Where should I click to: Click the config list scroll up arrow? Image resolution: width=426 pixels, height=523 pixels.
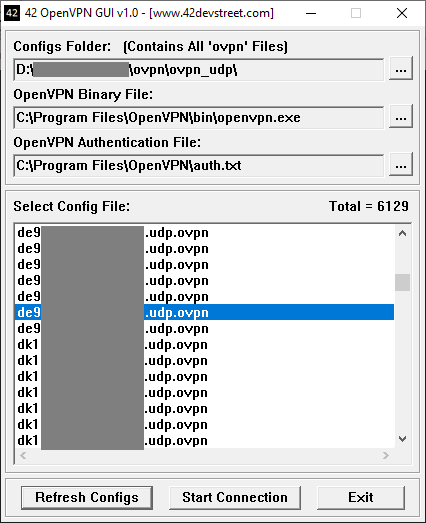(402, 233)
